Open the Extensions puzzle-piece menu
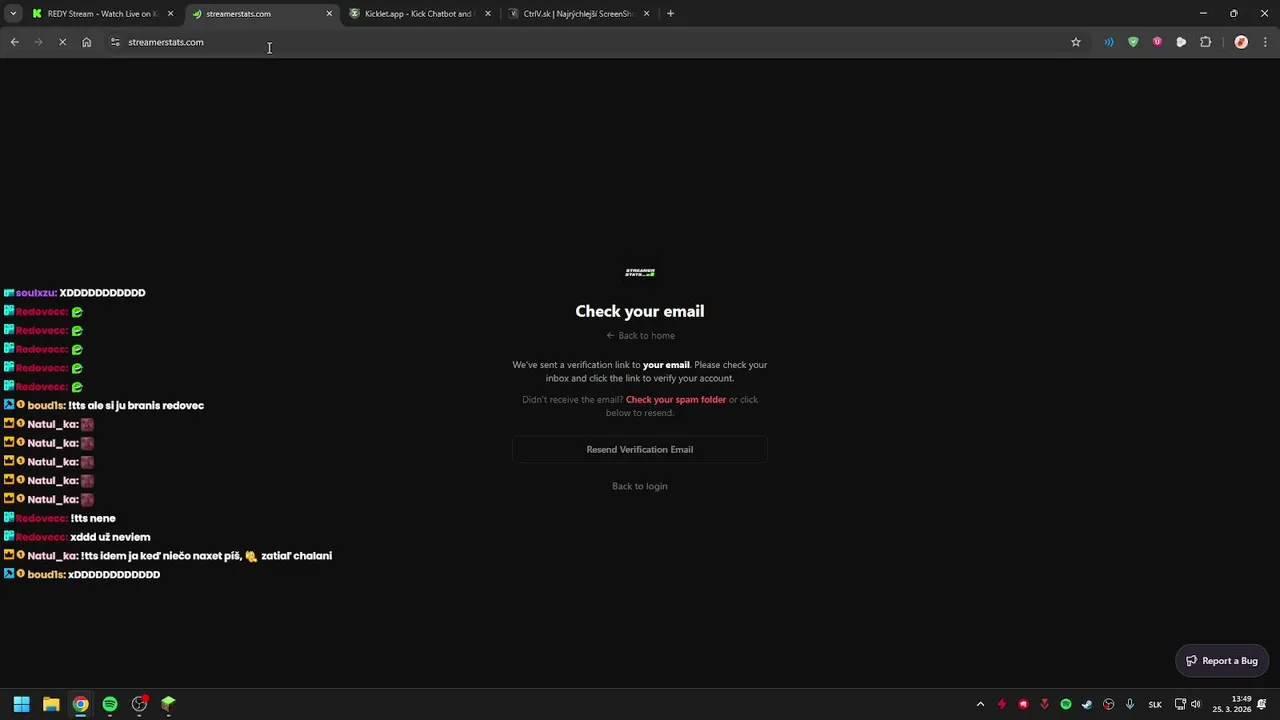 (1205, 42)
